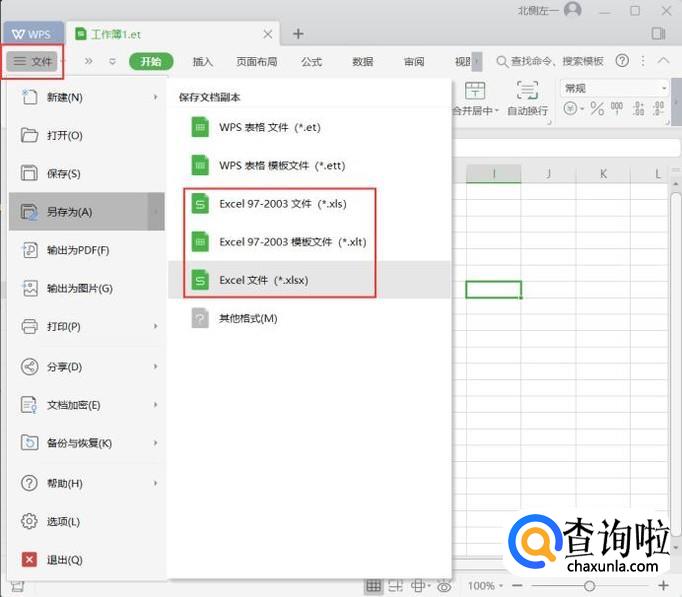Open the 常规 number format dropdown
Viewport: 682px width, 597px height.
pyautogui.click(x=614, y=89)
